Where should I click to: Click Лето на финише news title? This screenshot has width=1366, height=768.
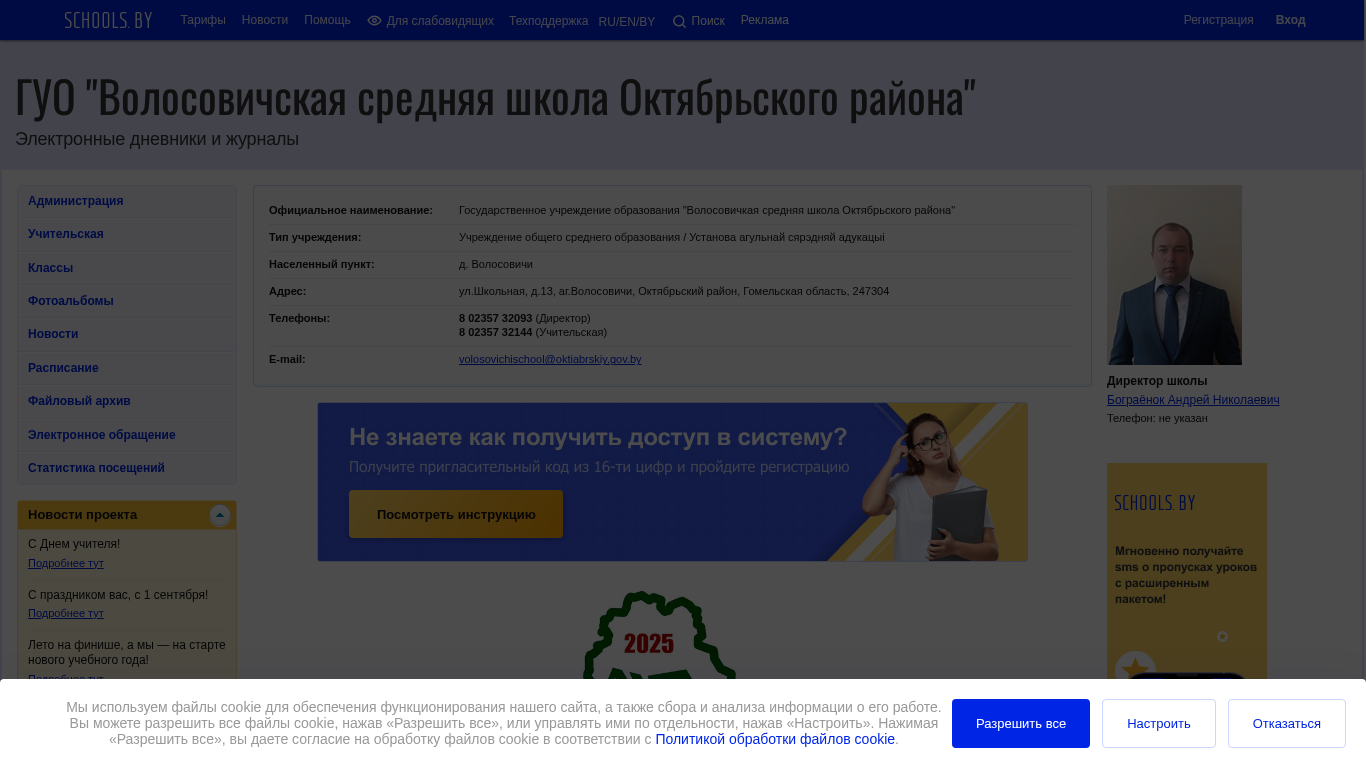point(127,652)
